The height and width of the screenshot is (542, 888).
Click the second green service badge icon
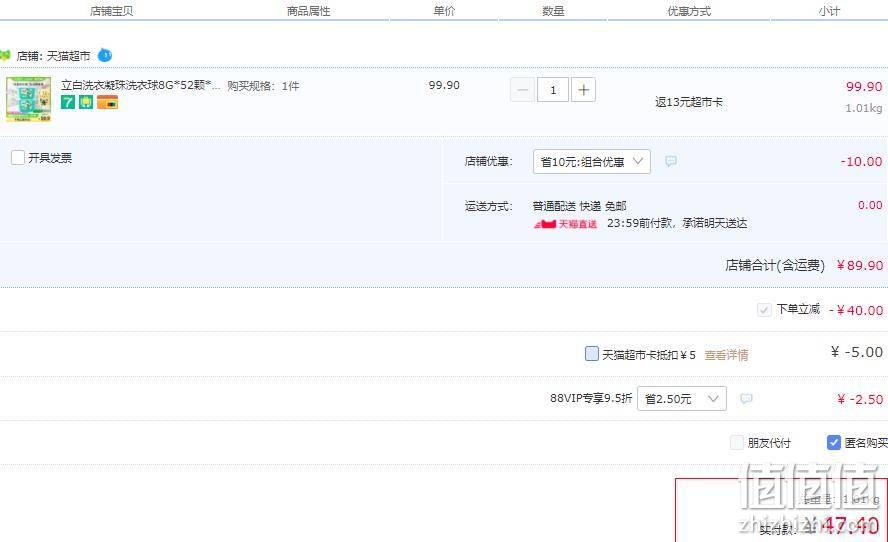tap(86, 103)
